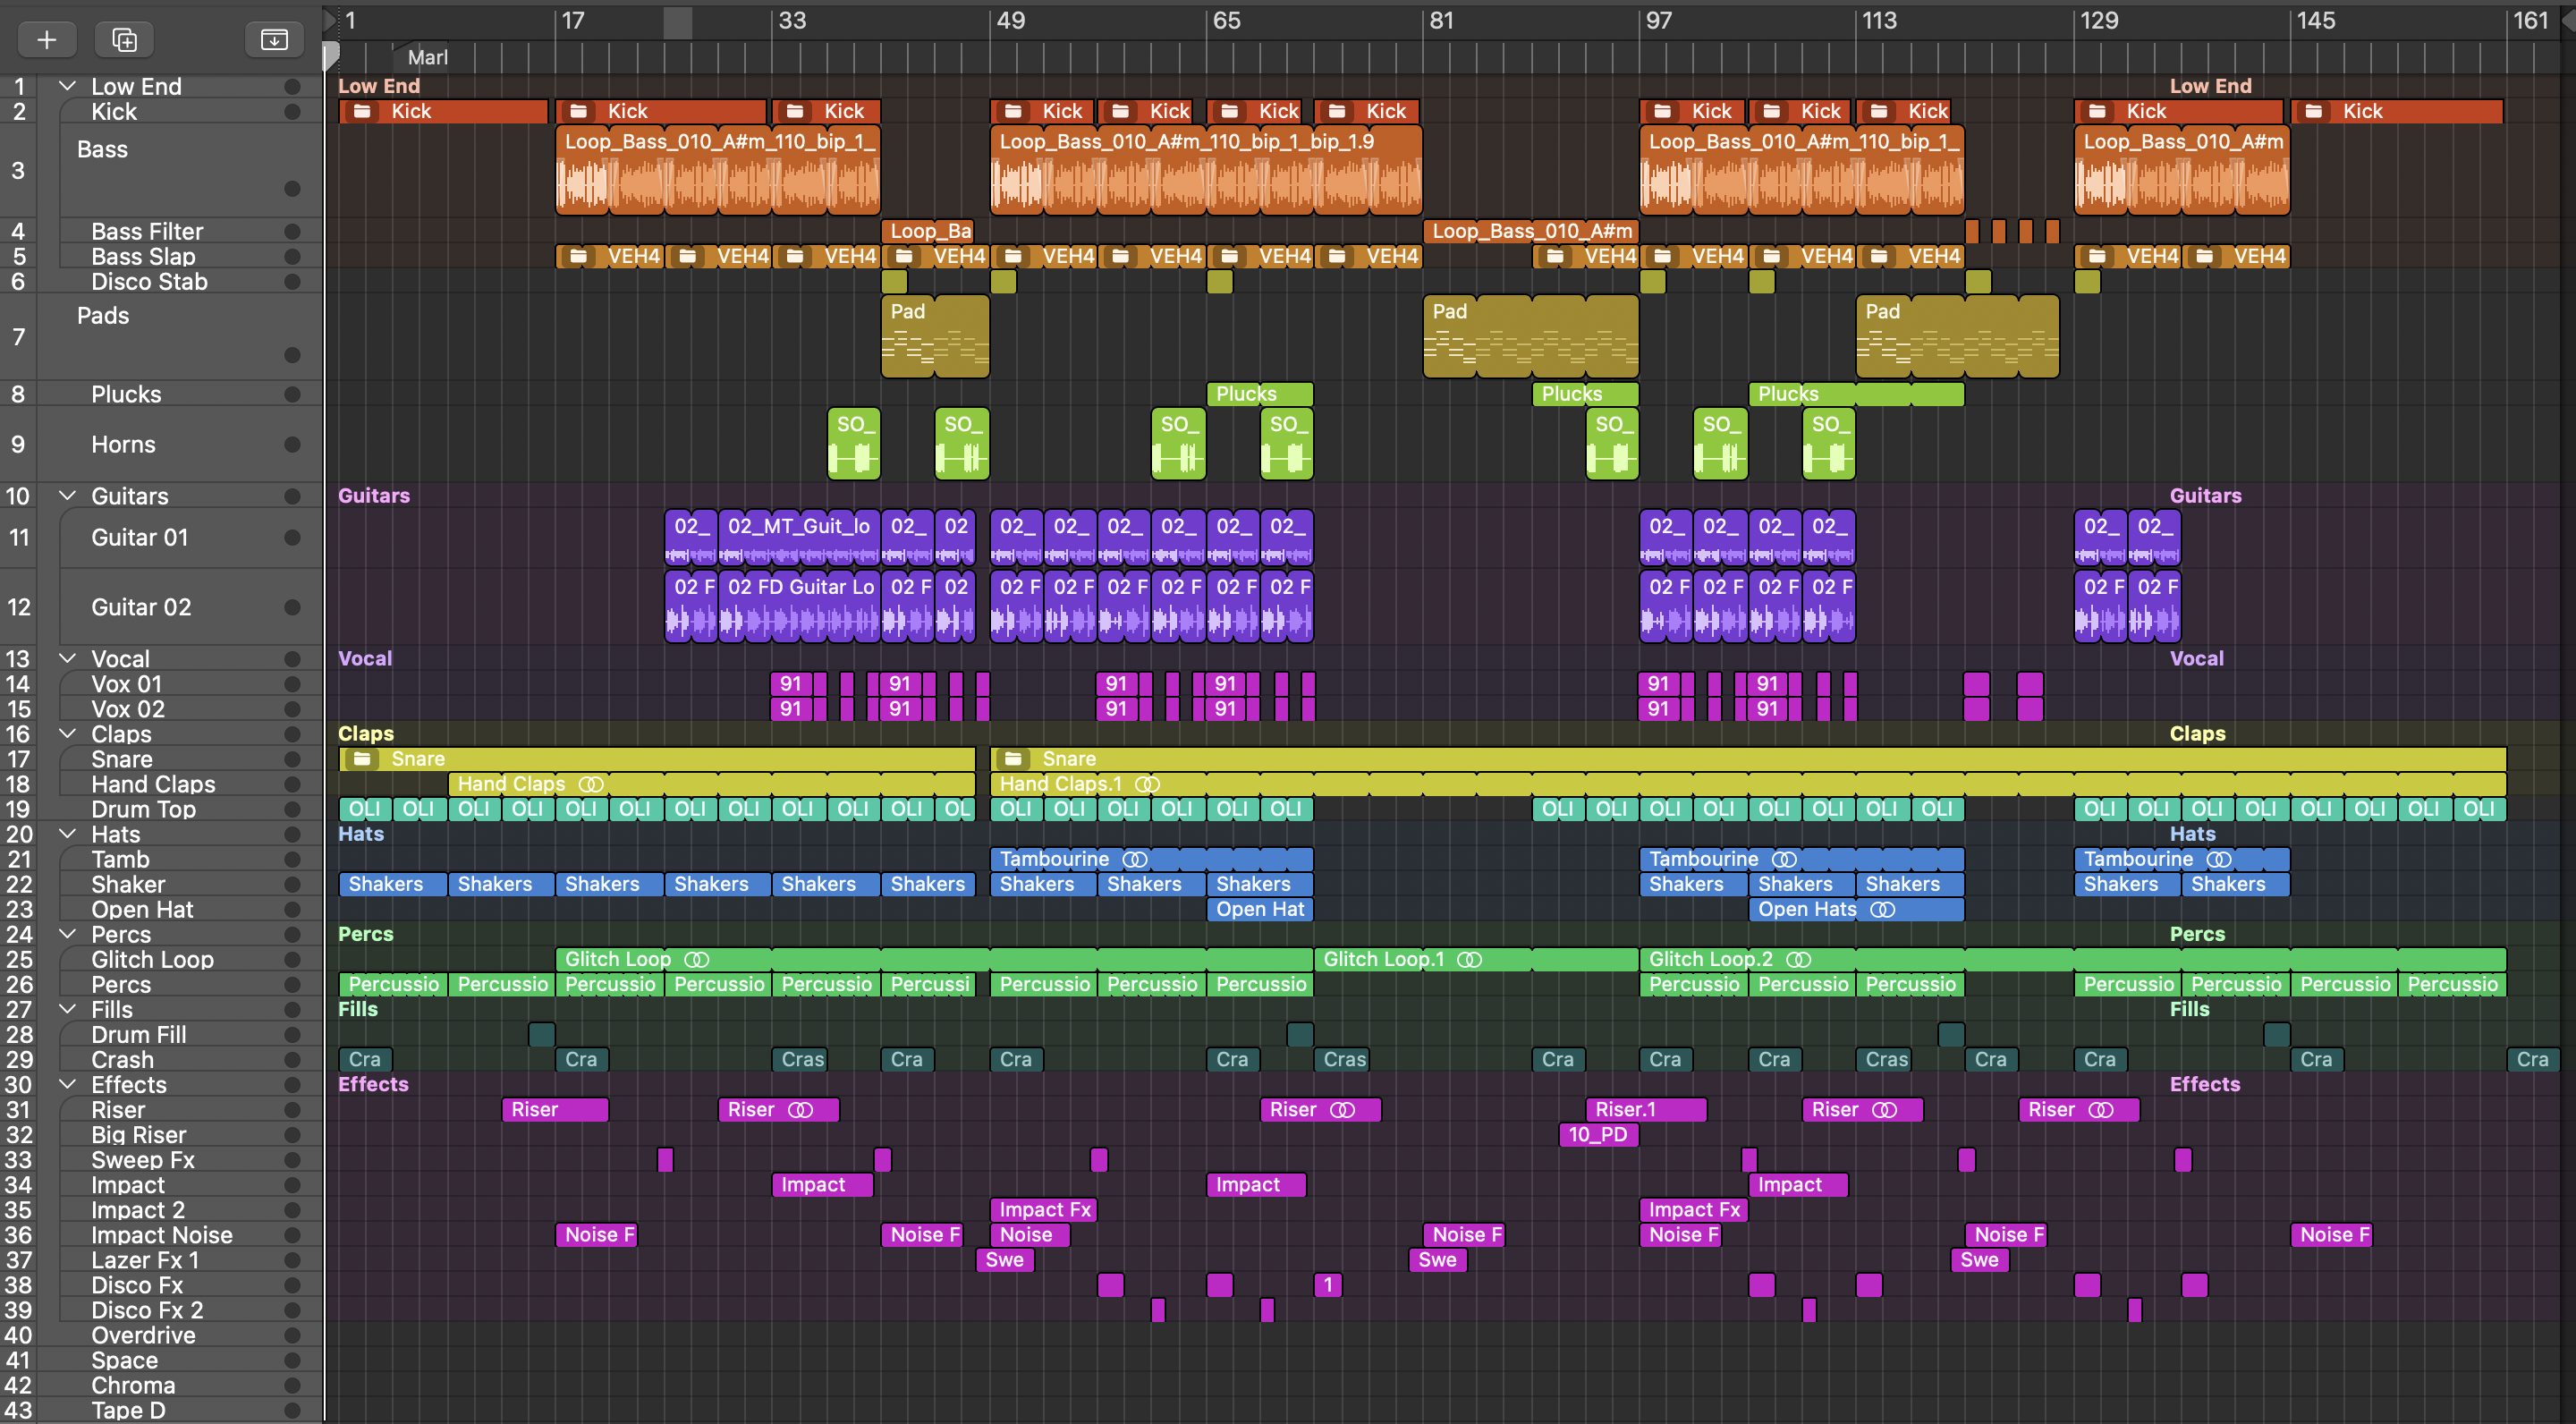This screenshot has width=2576, height=1424.
Task: Select the Bass Slap track header
Action: (x=143, y=257)
